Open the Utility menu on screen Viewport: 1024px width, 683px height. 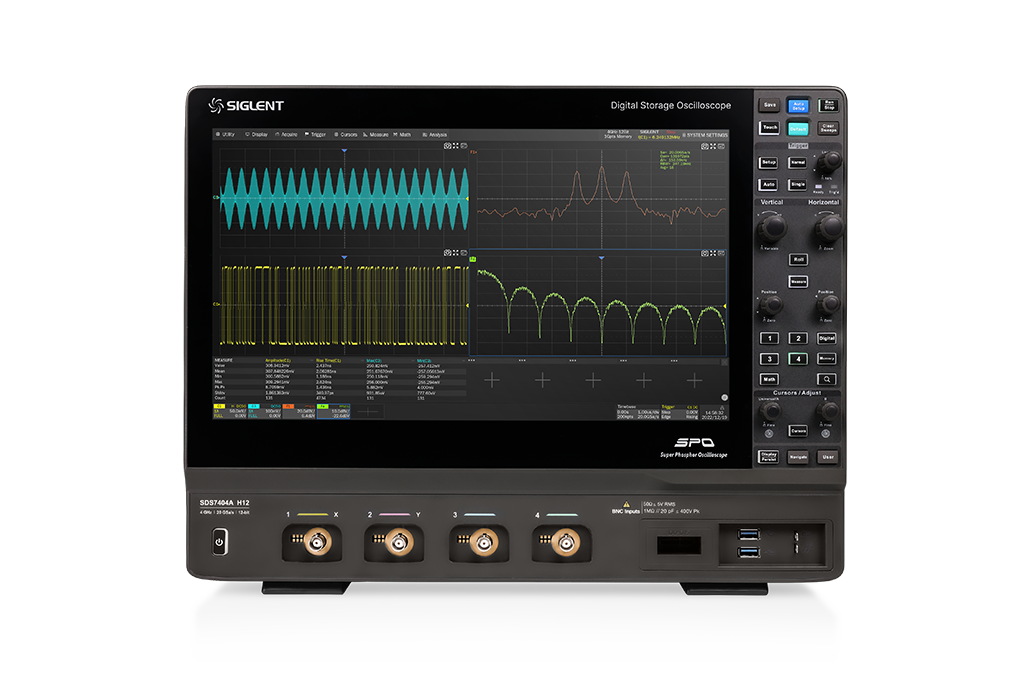225,134
